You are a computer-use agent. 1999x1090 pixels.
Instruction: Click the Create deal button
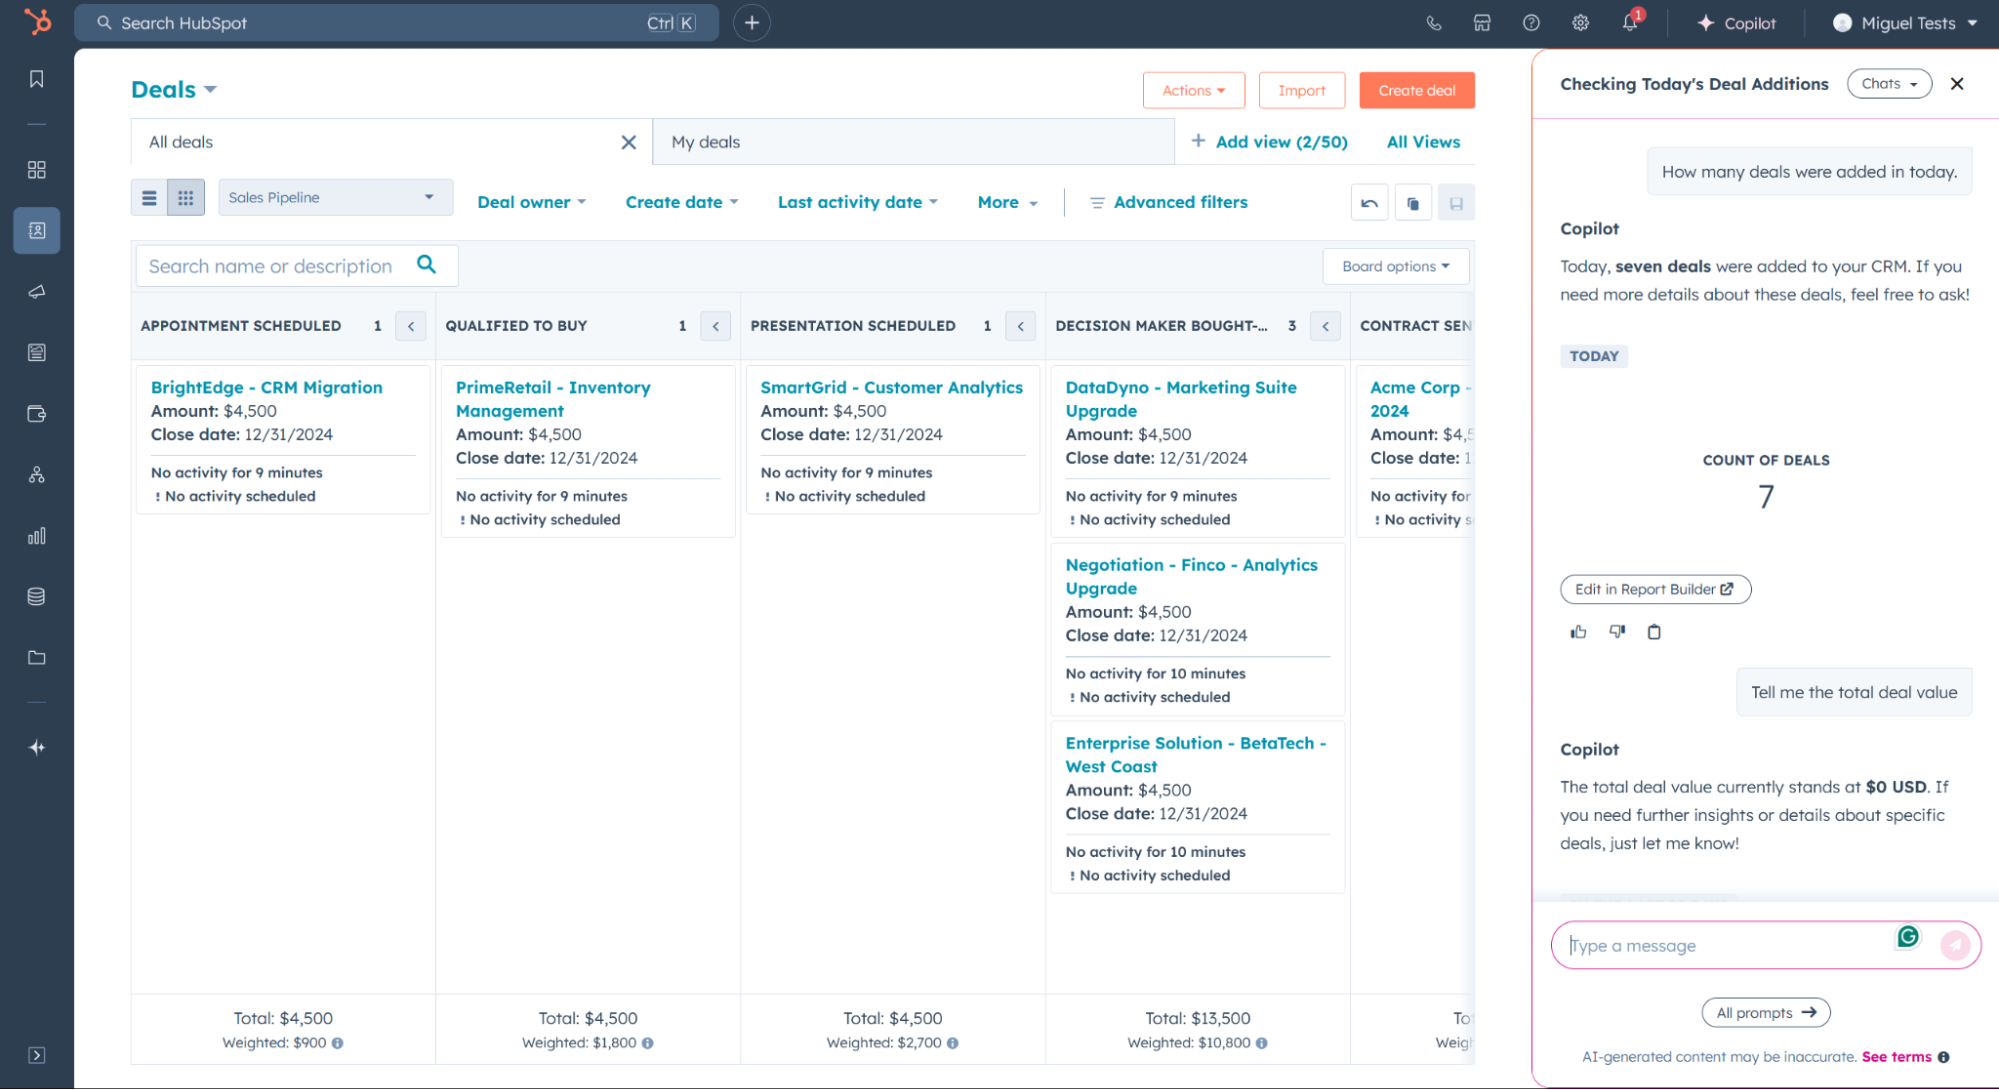1417,90
